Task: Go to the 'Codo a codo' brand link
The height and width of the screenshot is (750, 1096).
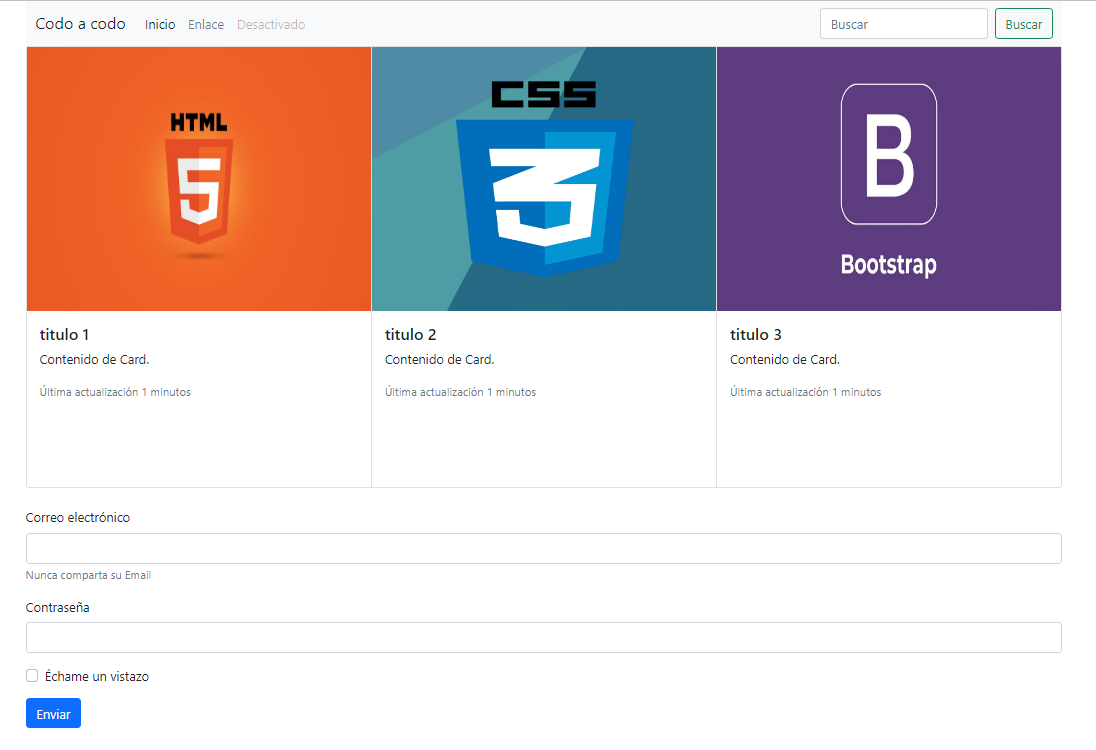Action: click(80, 24)
